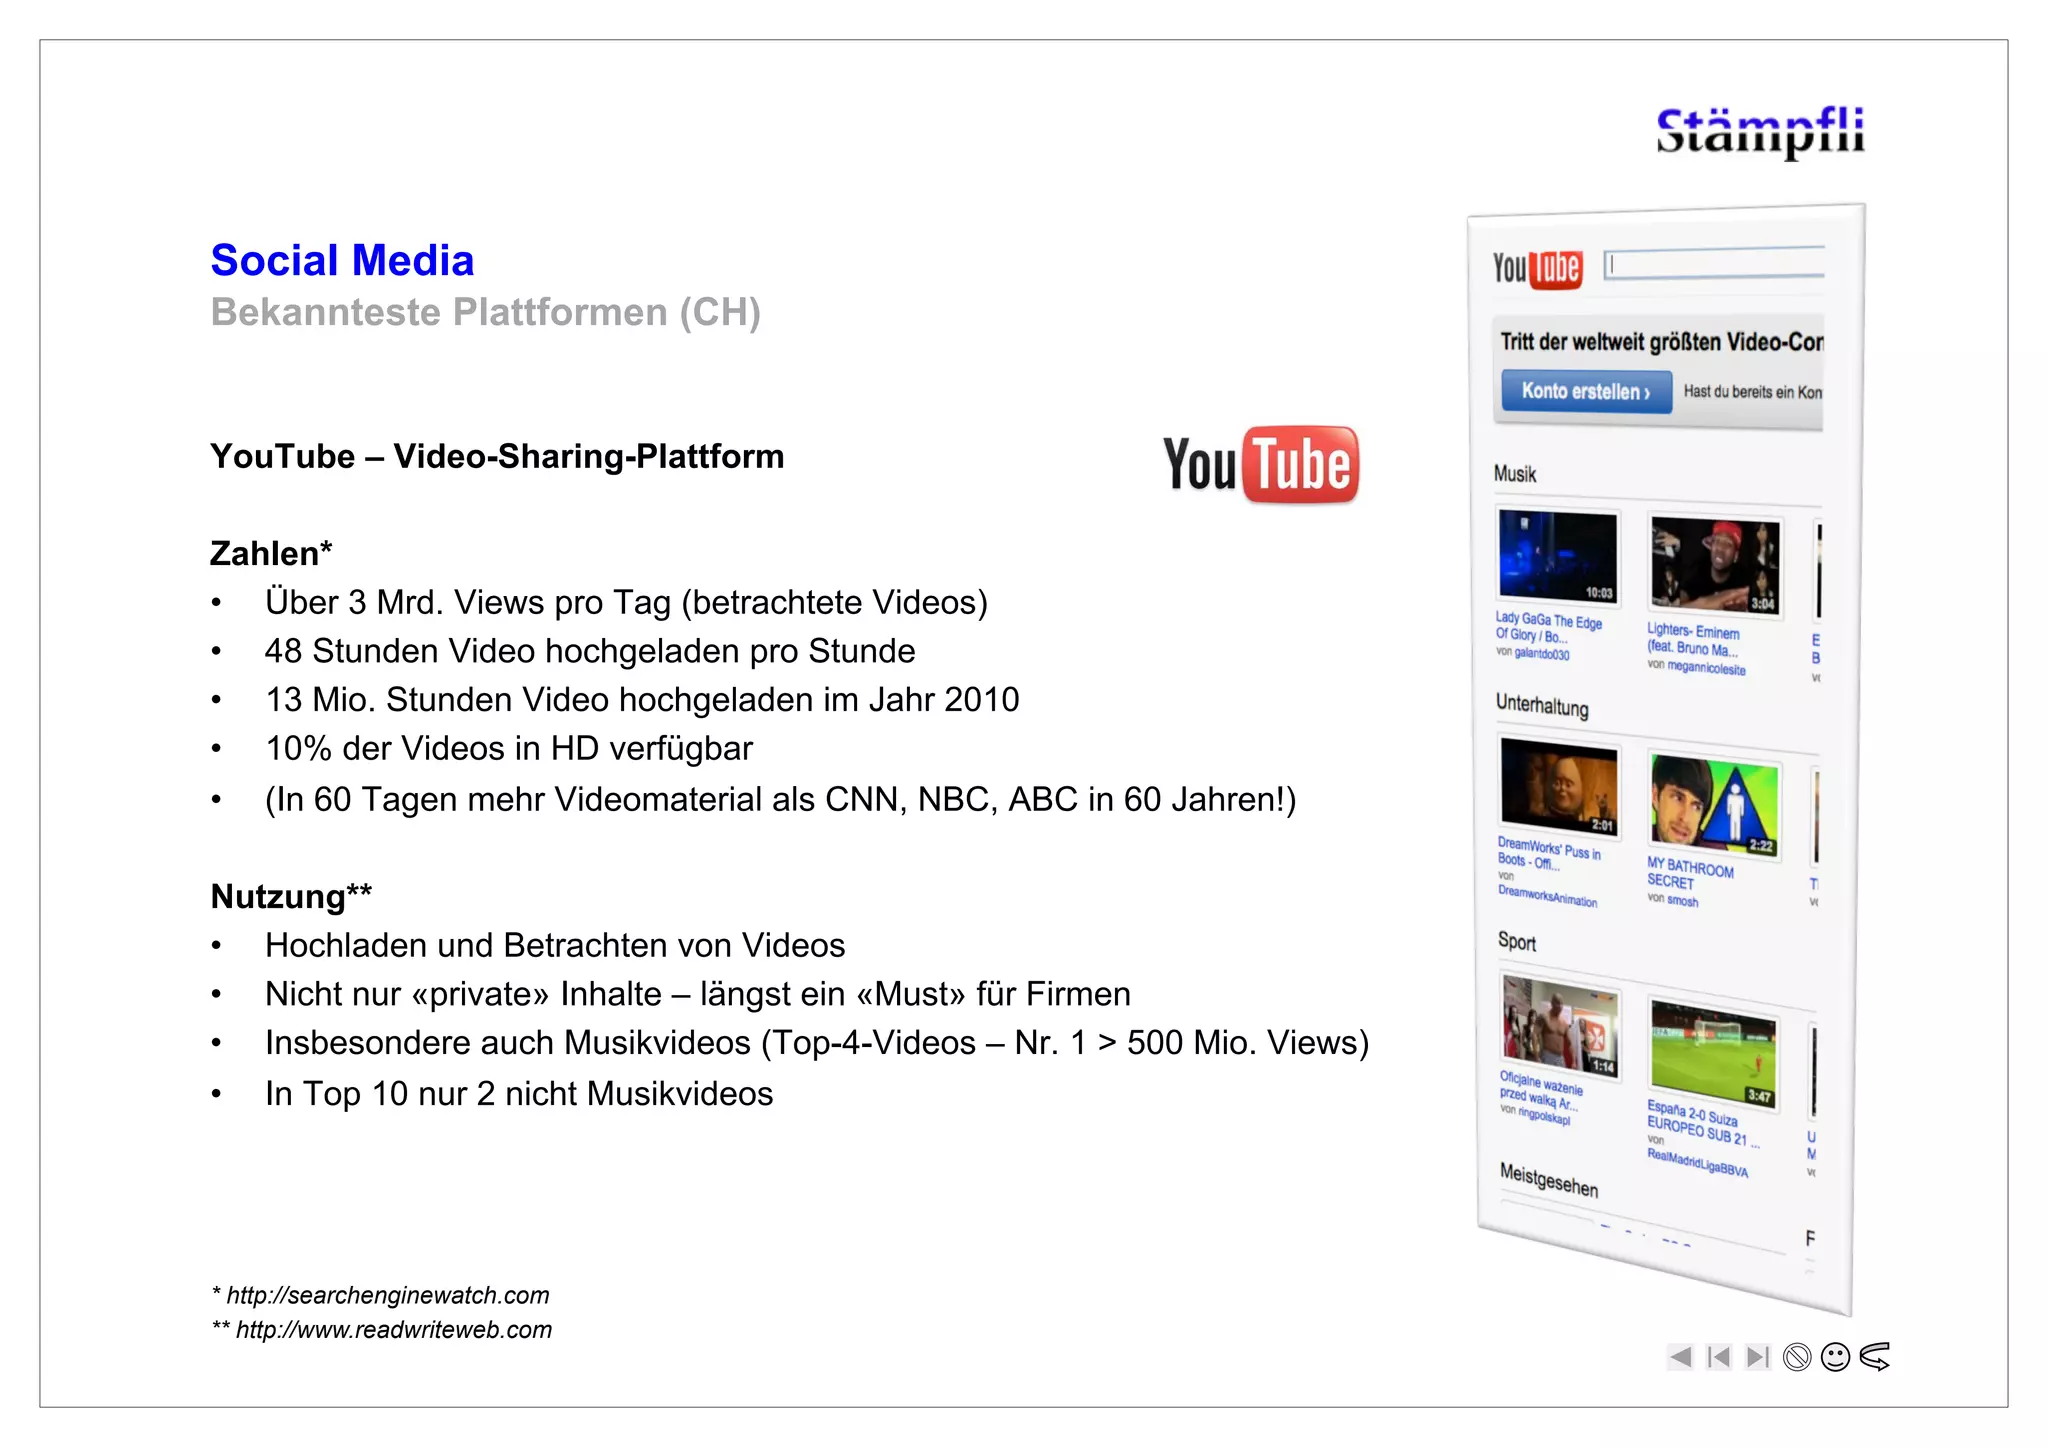Open the Oficjalne ważenie video thumbnail
The image size is (2048, 1447).
(1561, 1024)
